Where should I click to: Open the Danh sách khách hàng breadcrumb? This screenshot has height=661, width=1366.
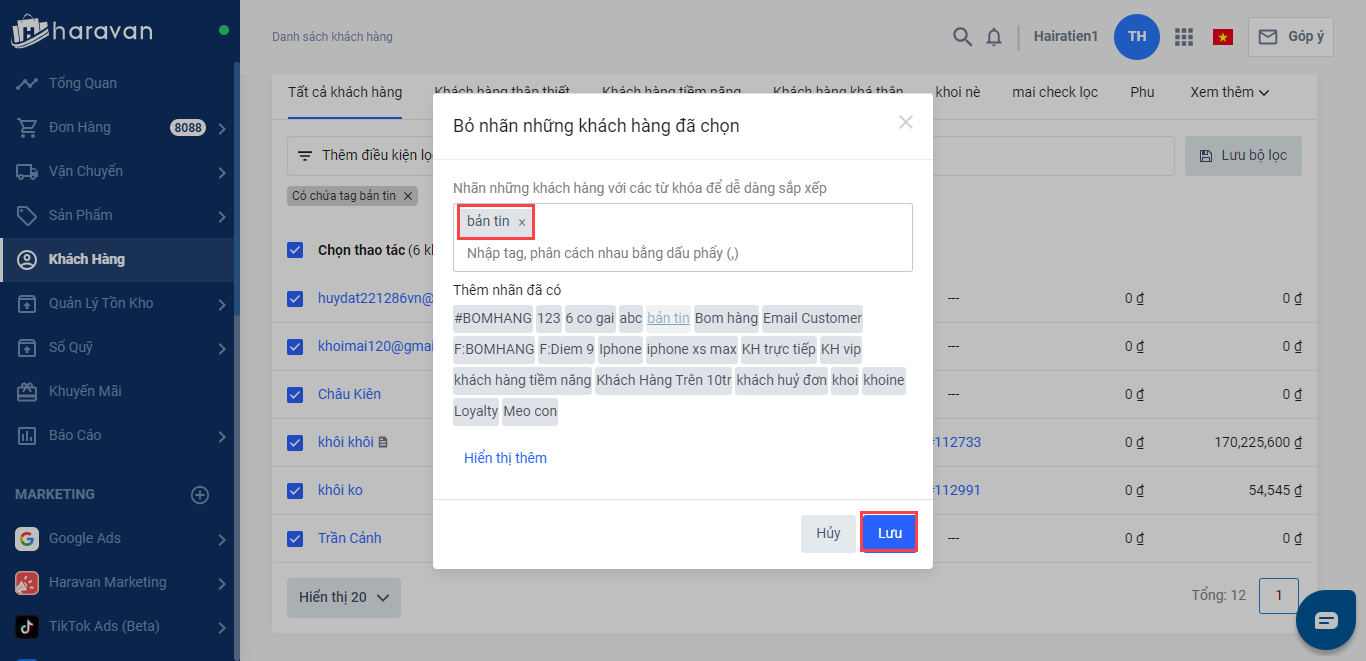(332, 37)
